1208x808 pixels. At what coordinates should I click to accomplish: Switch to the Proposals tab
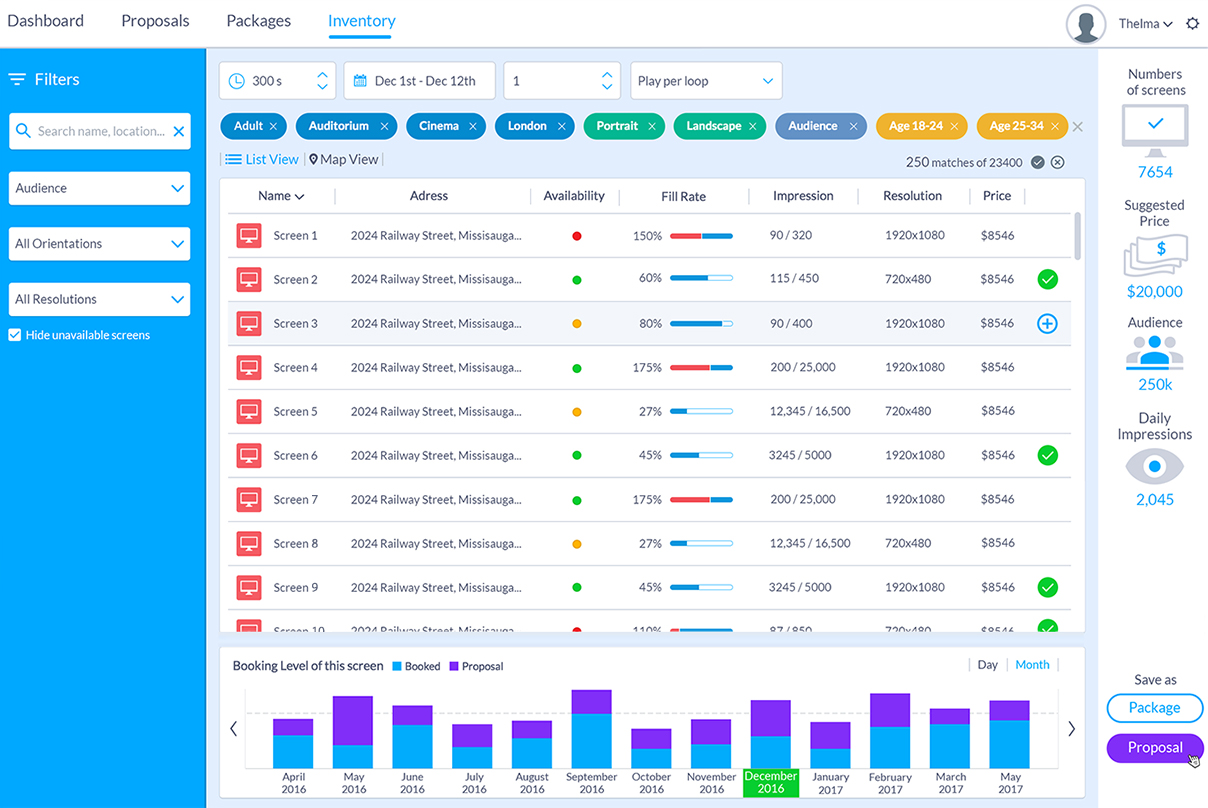click(x=155, y=21)
